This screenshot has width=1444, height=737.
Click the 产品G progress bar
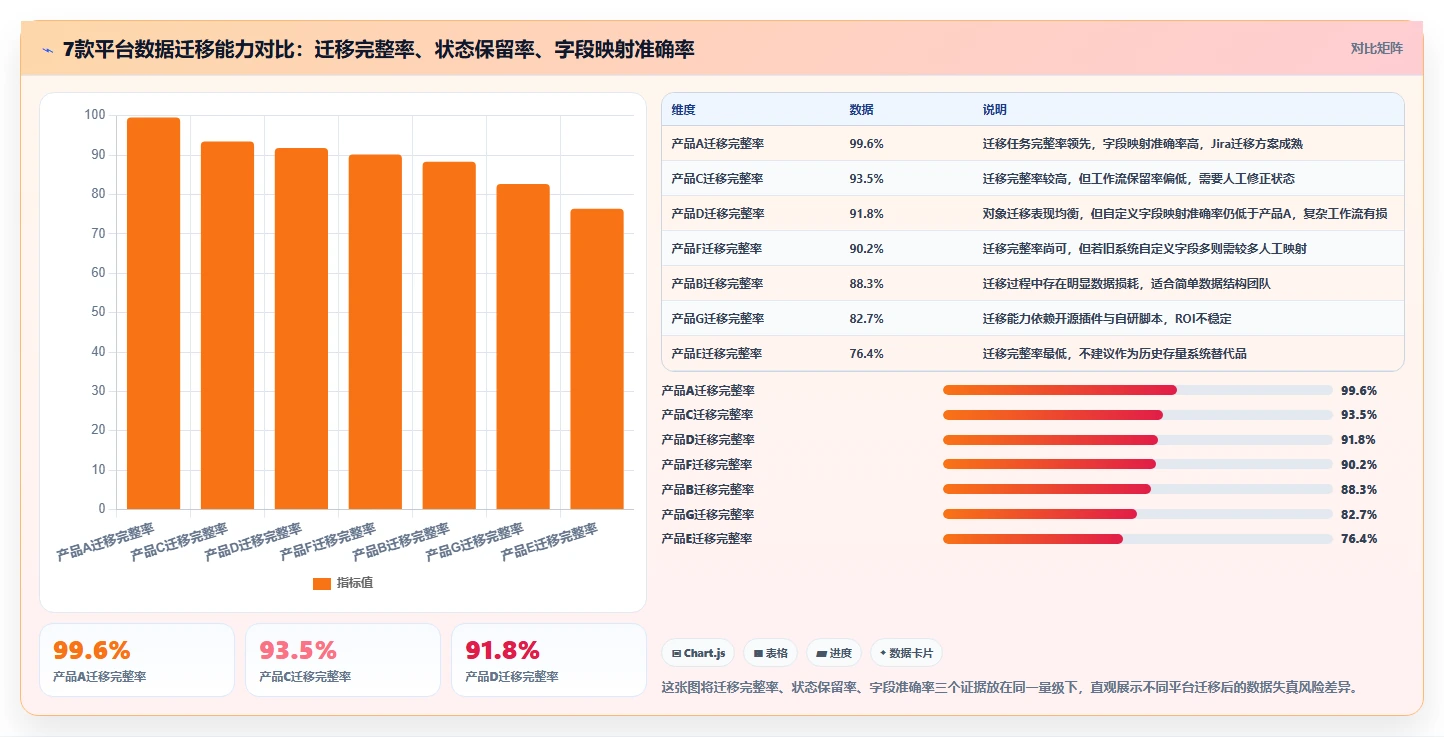tap(1137, 514)
